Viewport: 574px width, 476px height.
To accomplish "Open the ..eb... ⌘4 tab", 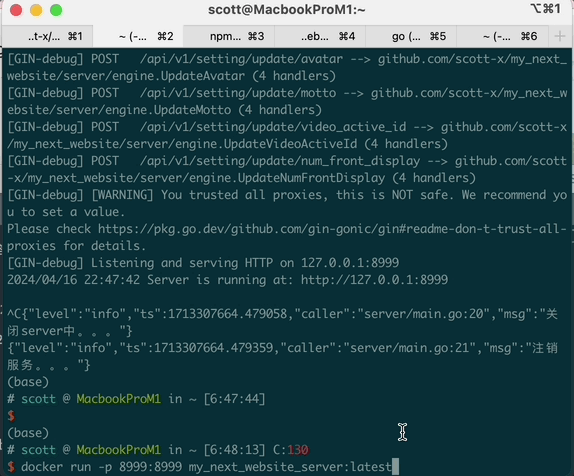I will (320, 36).
